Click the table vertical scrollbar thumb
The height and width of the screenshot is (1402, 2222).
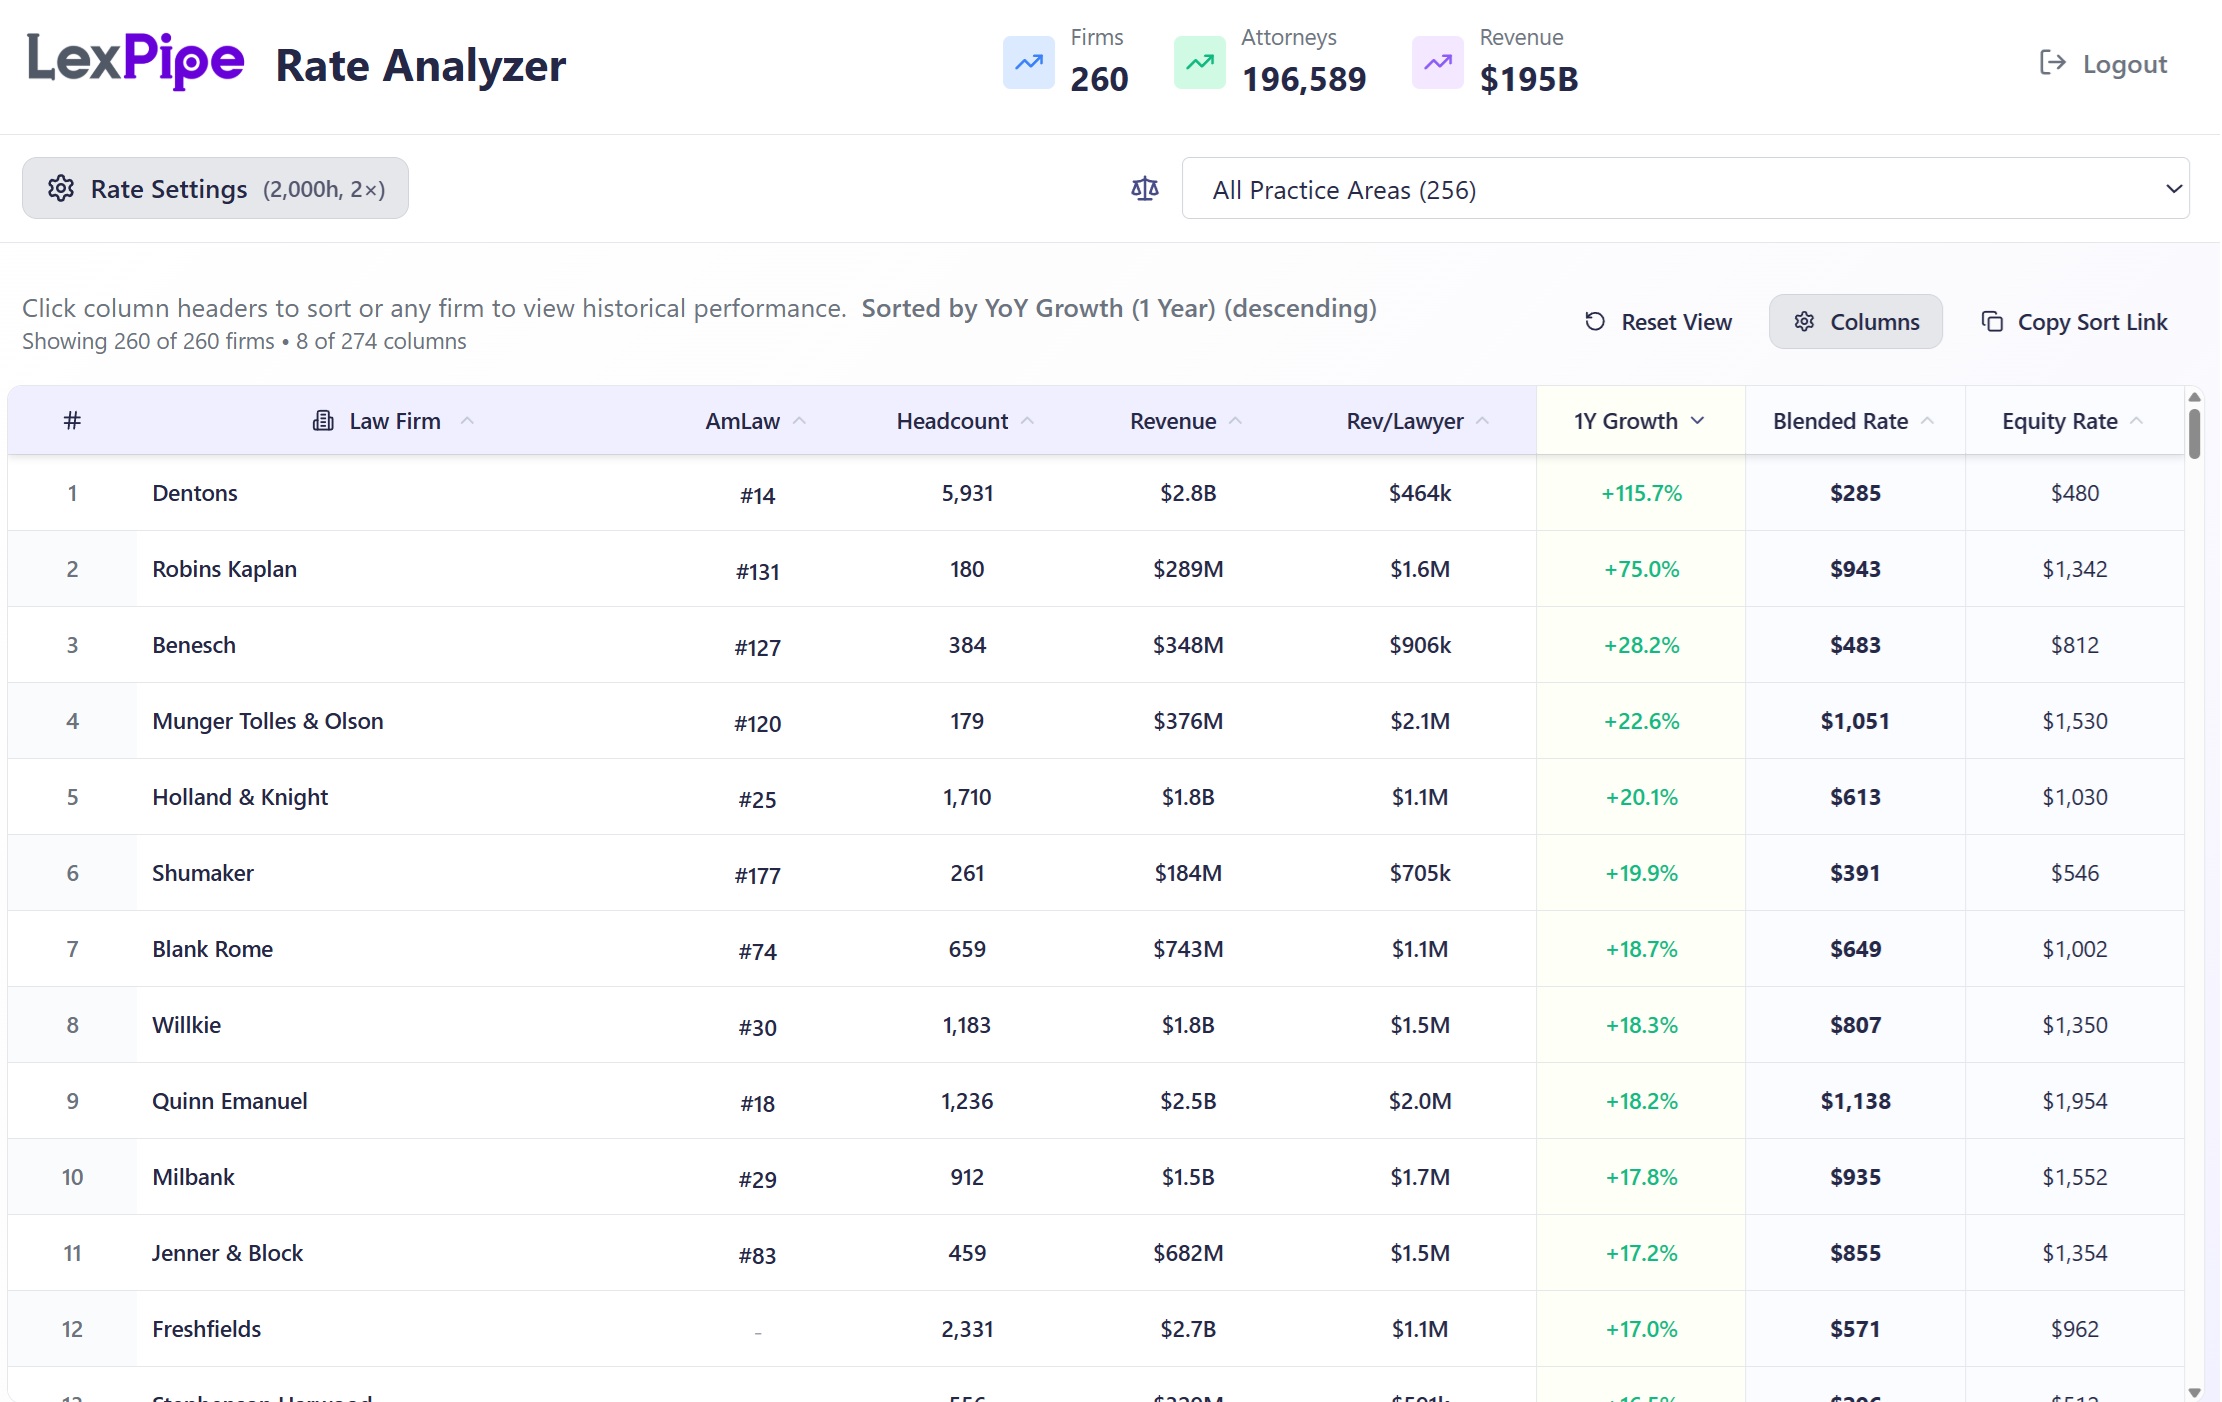[x=2194, y=432]
